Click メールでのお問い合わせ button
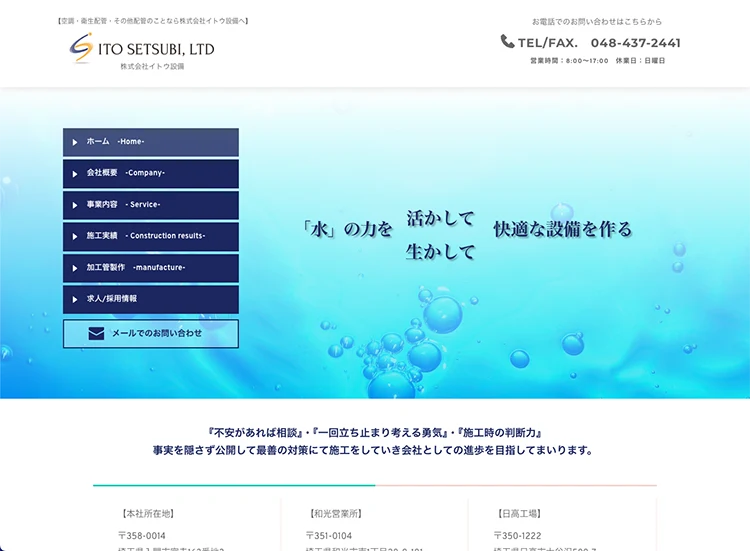Viewport: 750px width, 551px height. pyautogui.click(x=151, y=333)
